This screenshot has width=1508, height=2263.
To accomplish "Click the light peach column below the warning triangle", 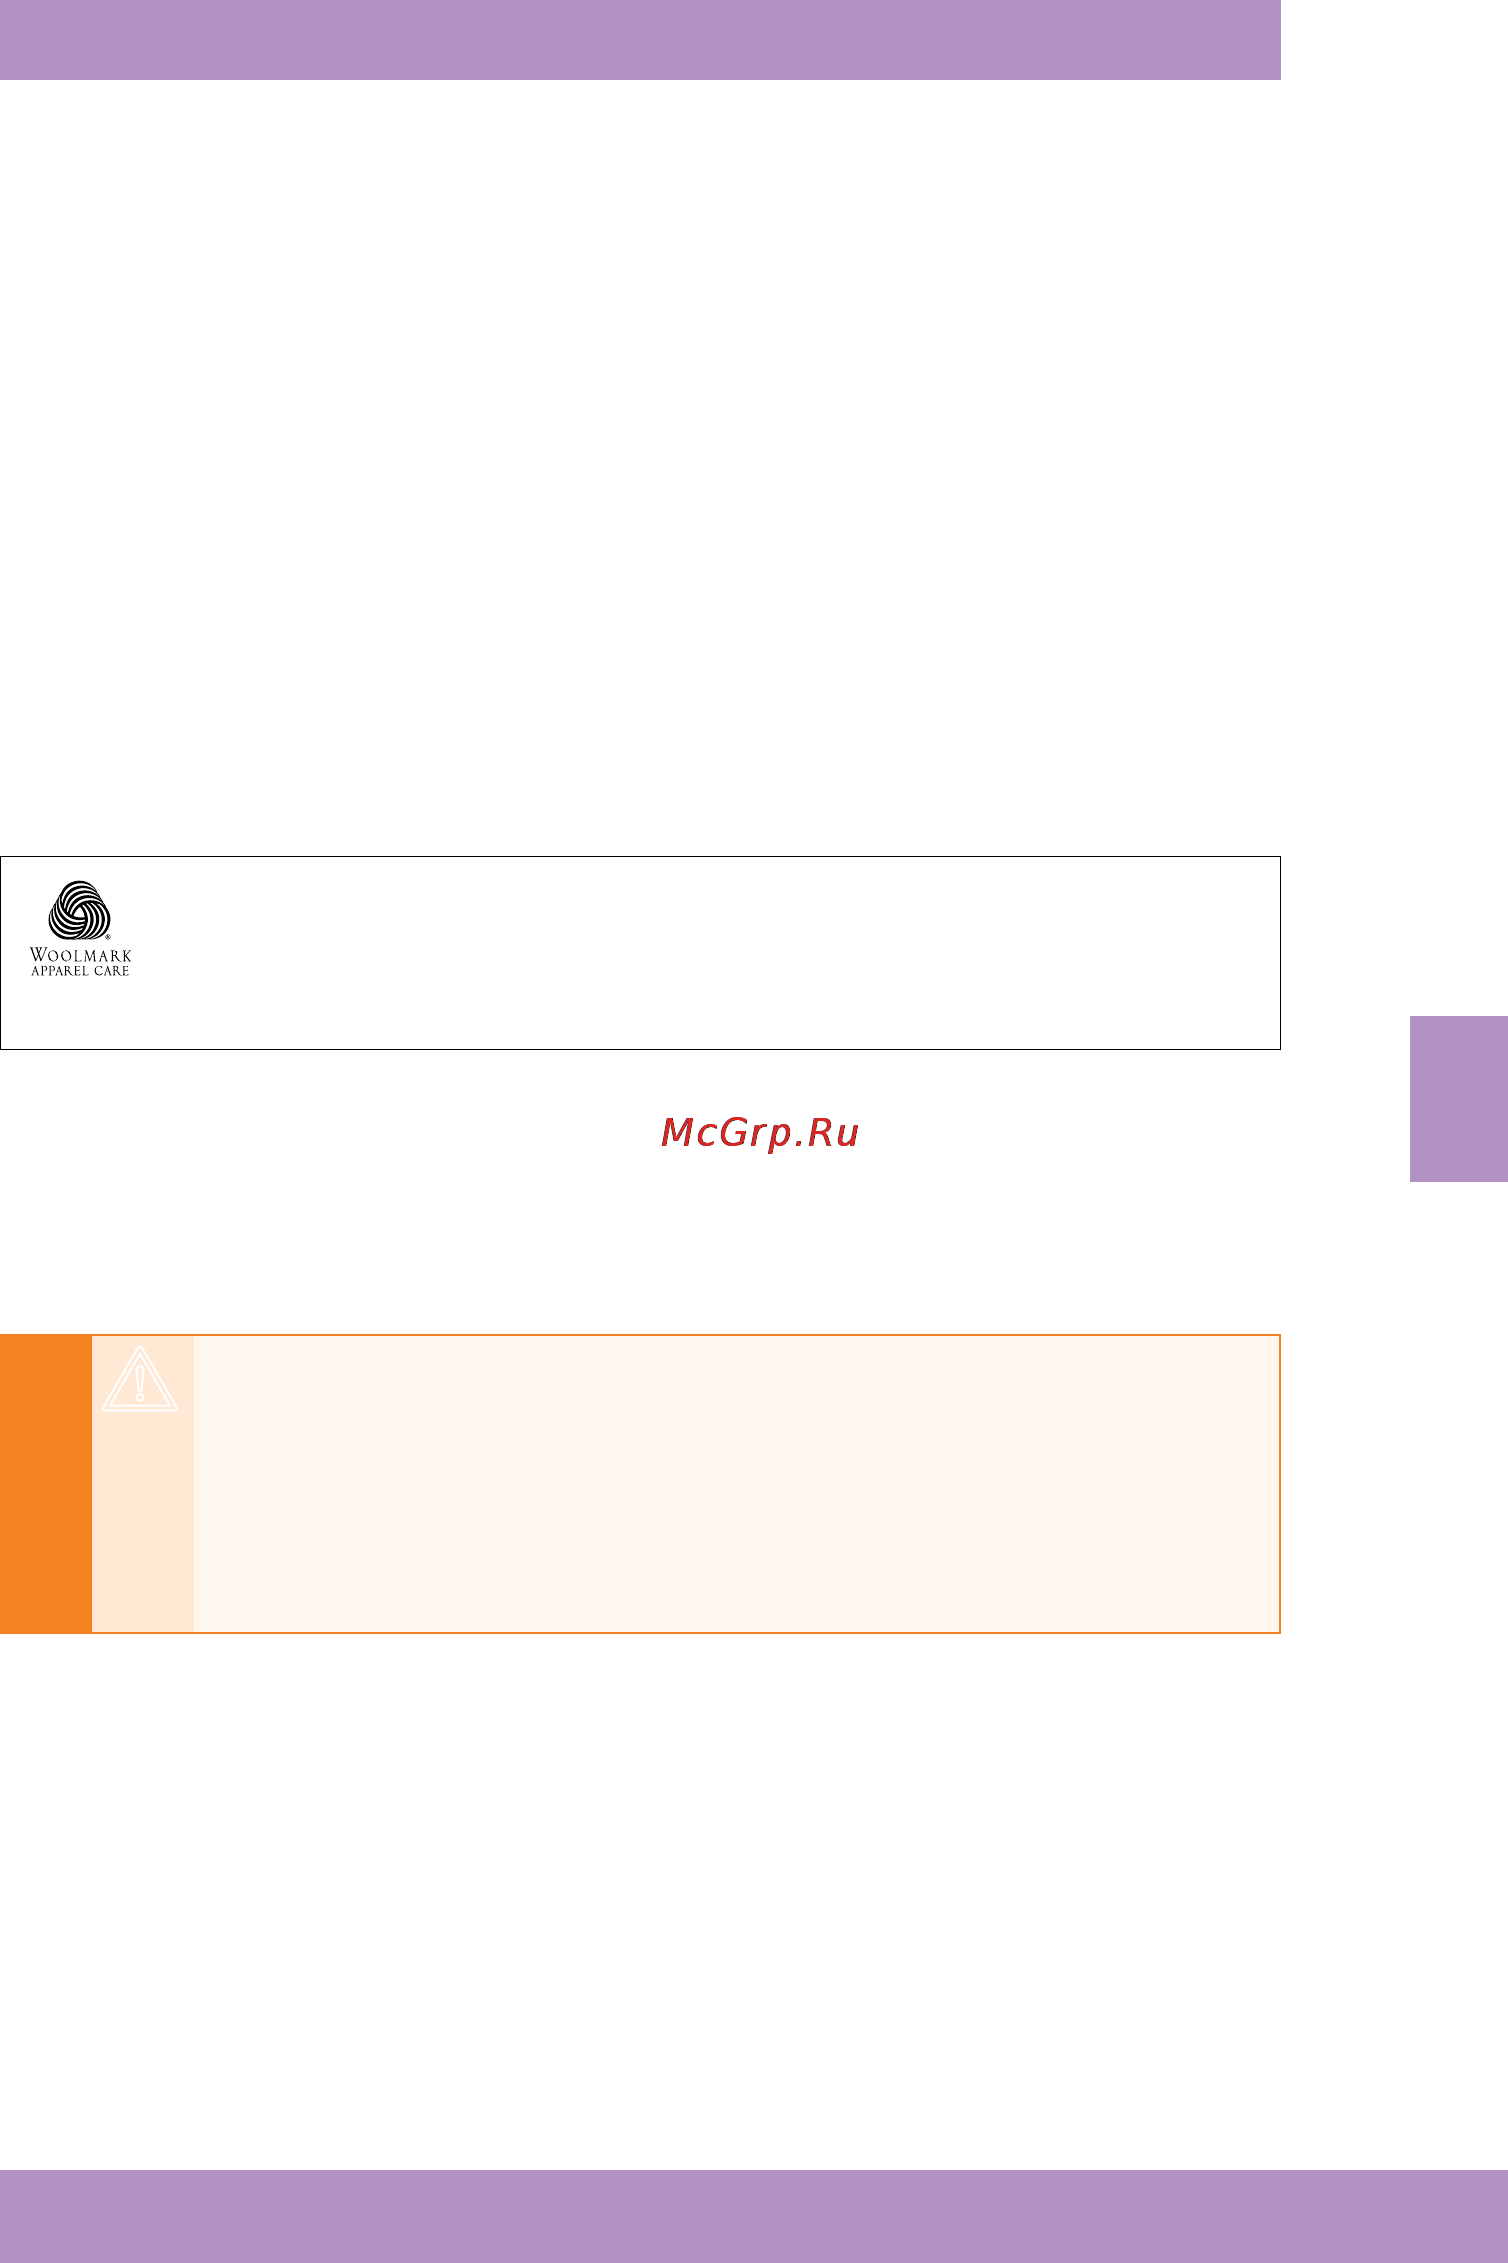I will [143, 1520].
